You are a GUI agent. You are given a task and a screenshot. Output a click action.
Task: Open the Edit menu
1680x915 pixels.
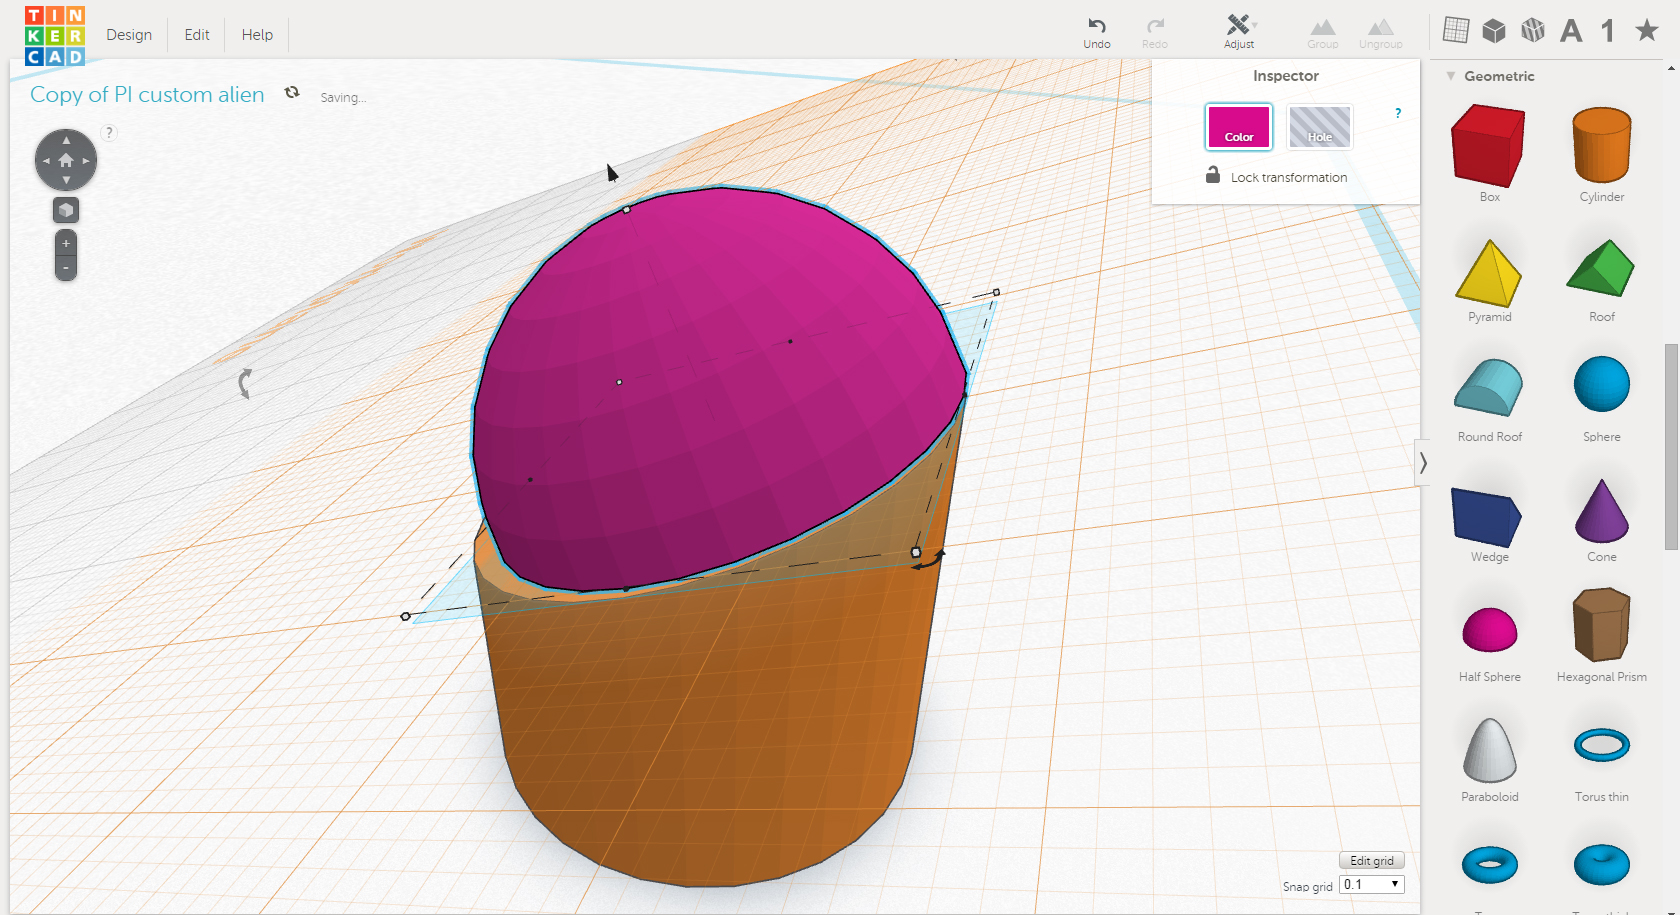[x=197, y=35]
